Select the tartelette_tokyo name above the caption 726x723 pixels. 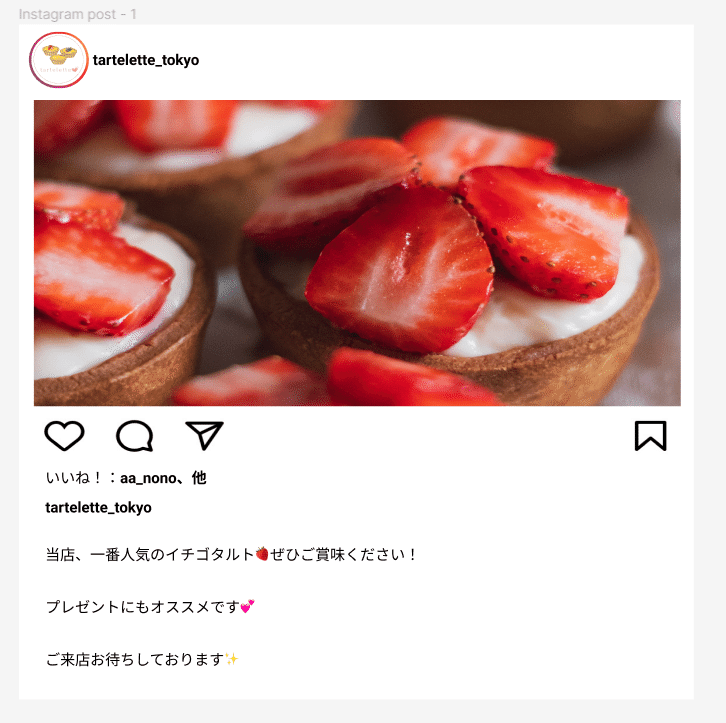[99, 508]
